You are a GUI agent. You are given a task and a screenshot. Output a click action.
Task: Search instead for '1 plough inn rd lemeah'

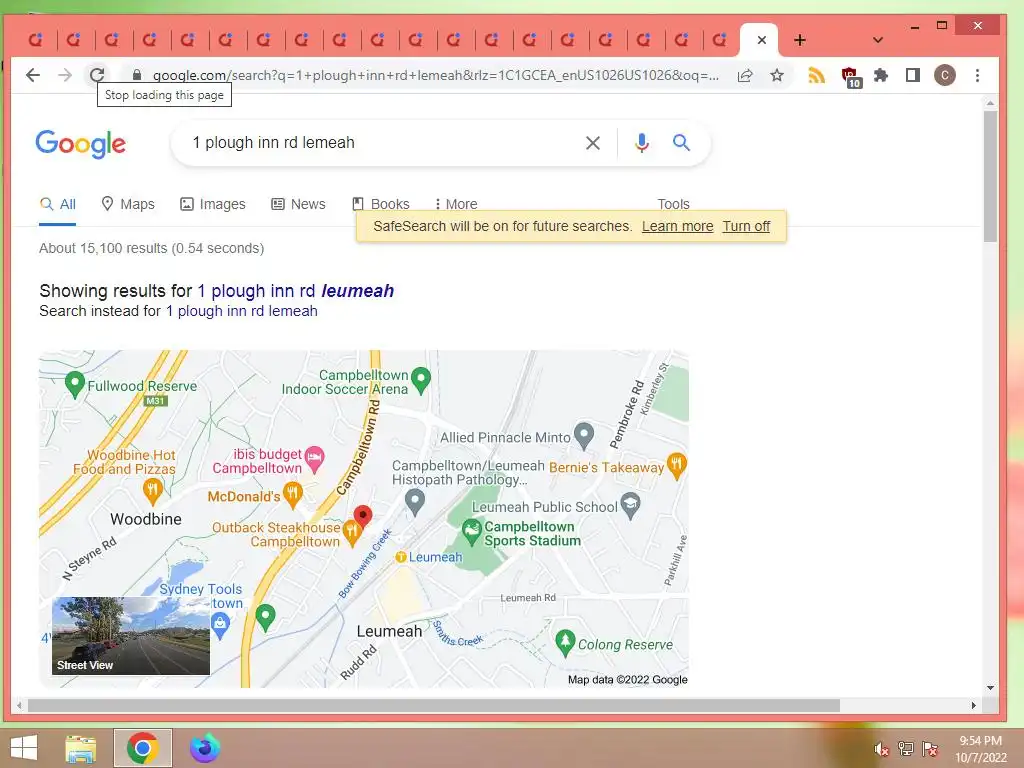click(x=242, y=311)
